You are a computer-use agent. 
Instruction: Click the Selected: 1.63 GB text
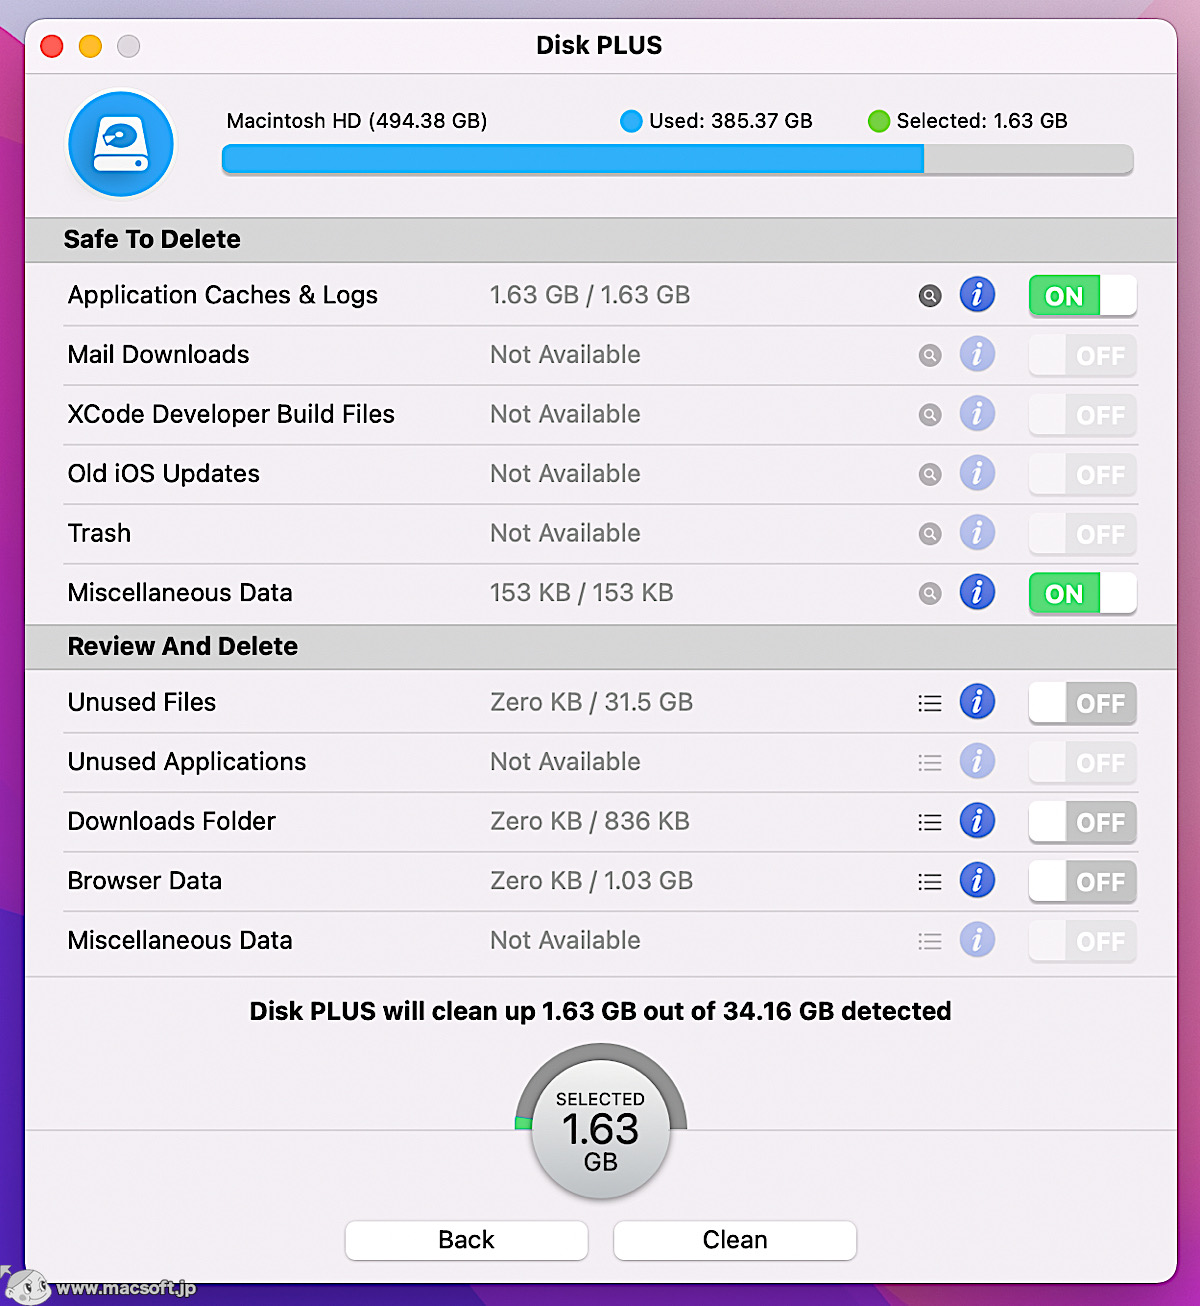pos(982,121)
